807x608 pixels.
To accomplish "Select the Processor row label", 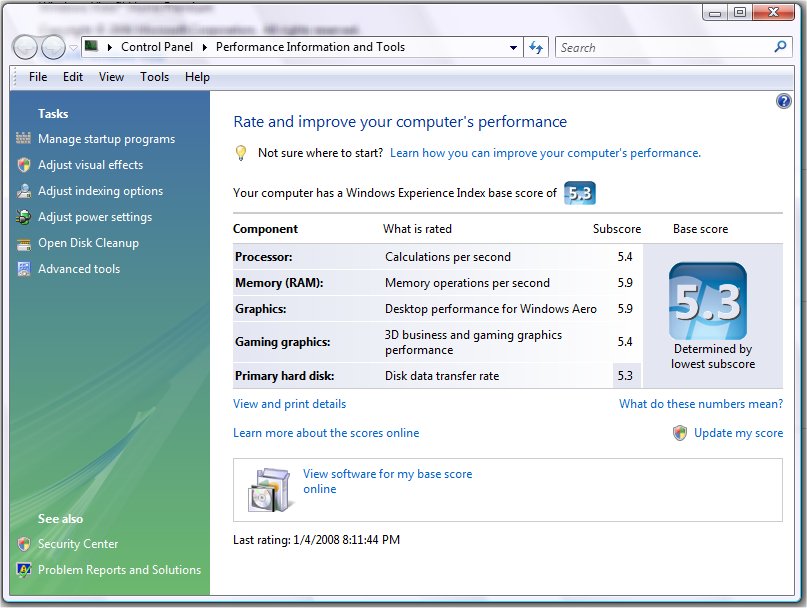I will pos(264,257).
